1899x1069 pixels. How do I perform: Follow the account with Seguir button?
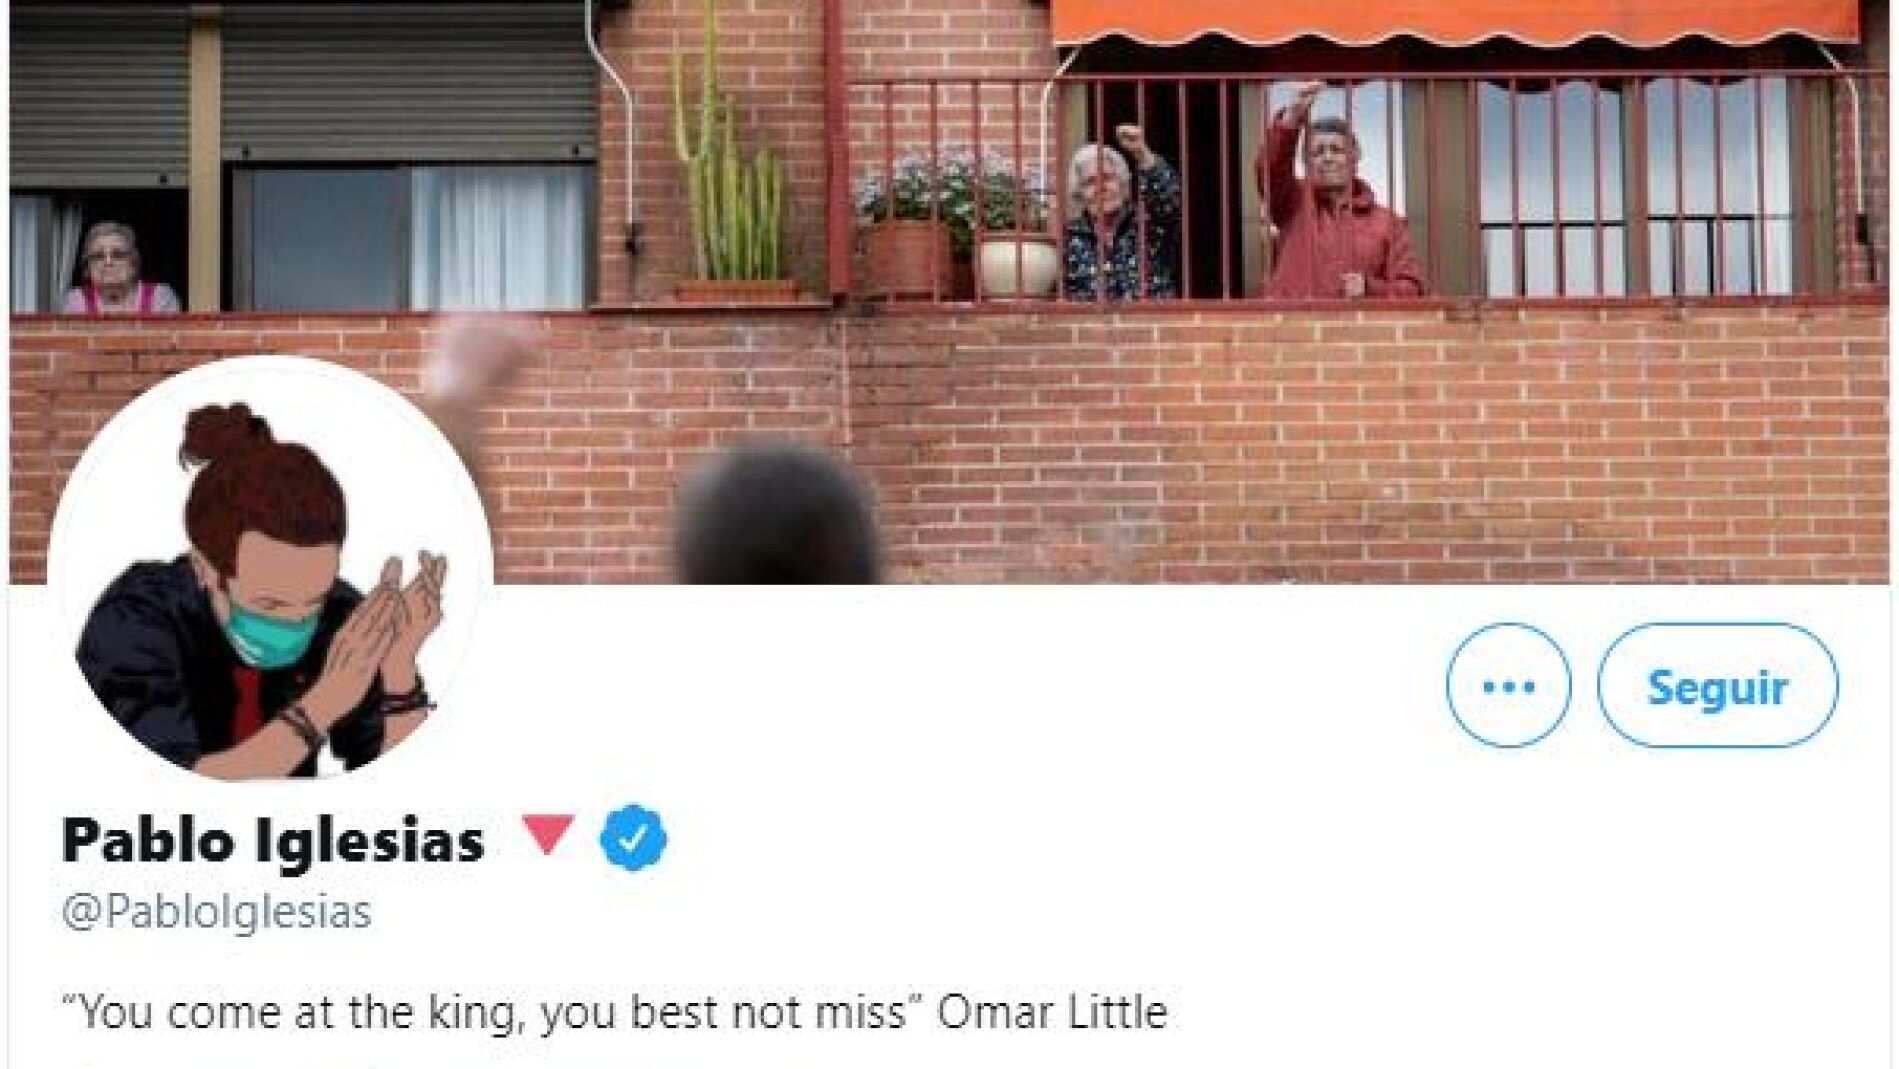pyautogui.click(x=1717, y=686)
